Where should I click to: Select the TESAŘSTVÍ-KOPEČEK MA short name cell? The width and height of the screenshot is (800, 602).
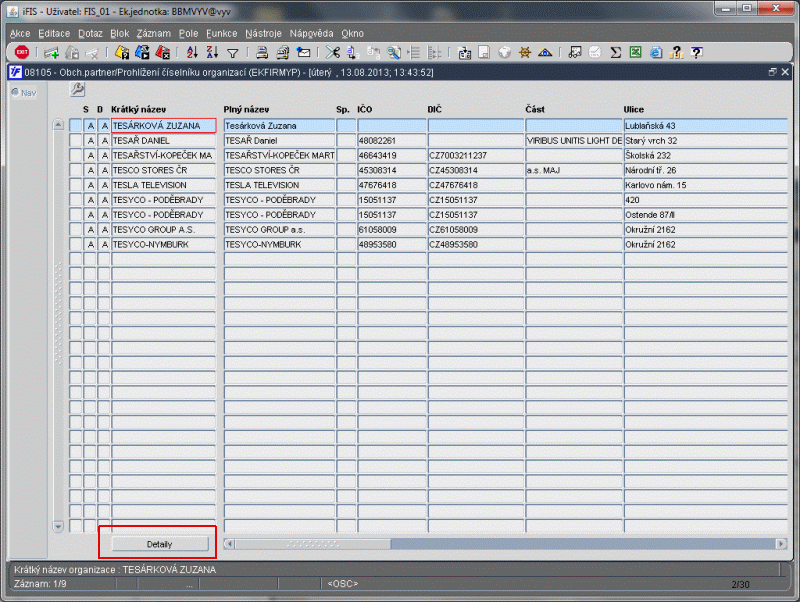(163, 155)
